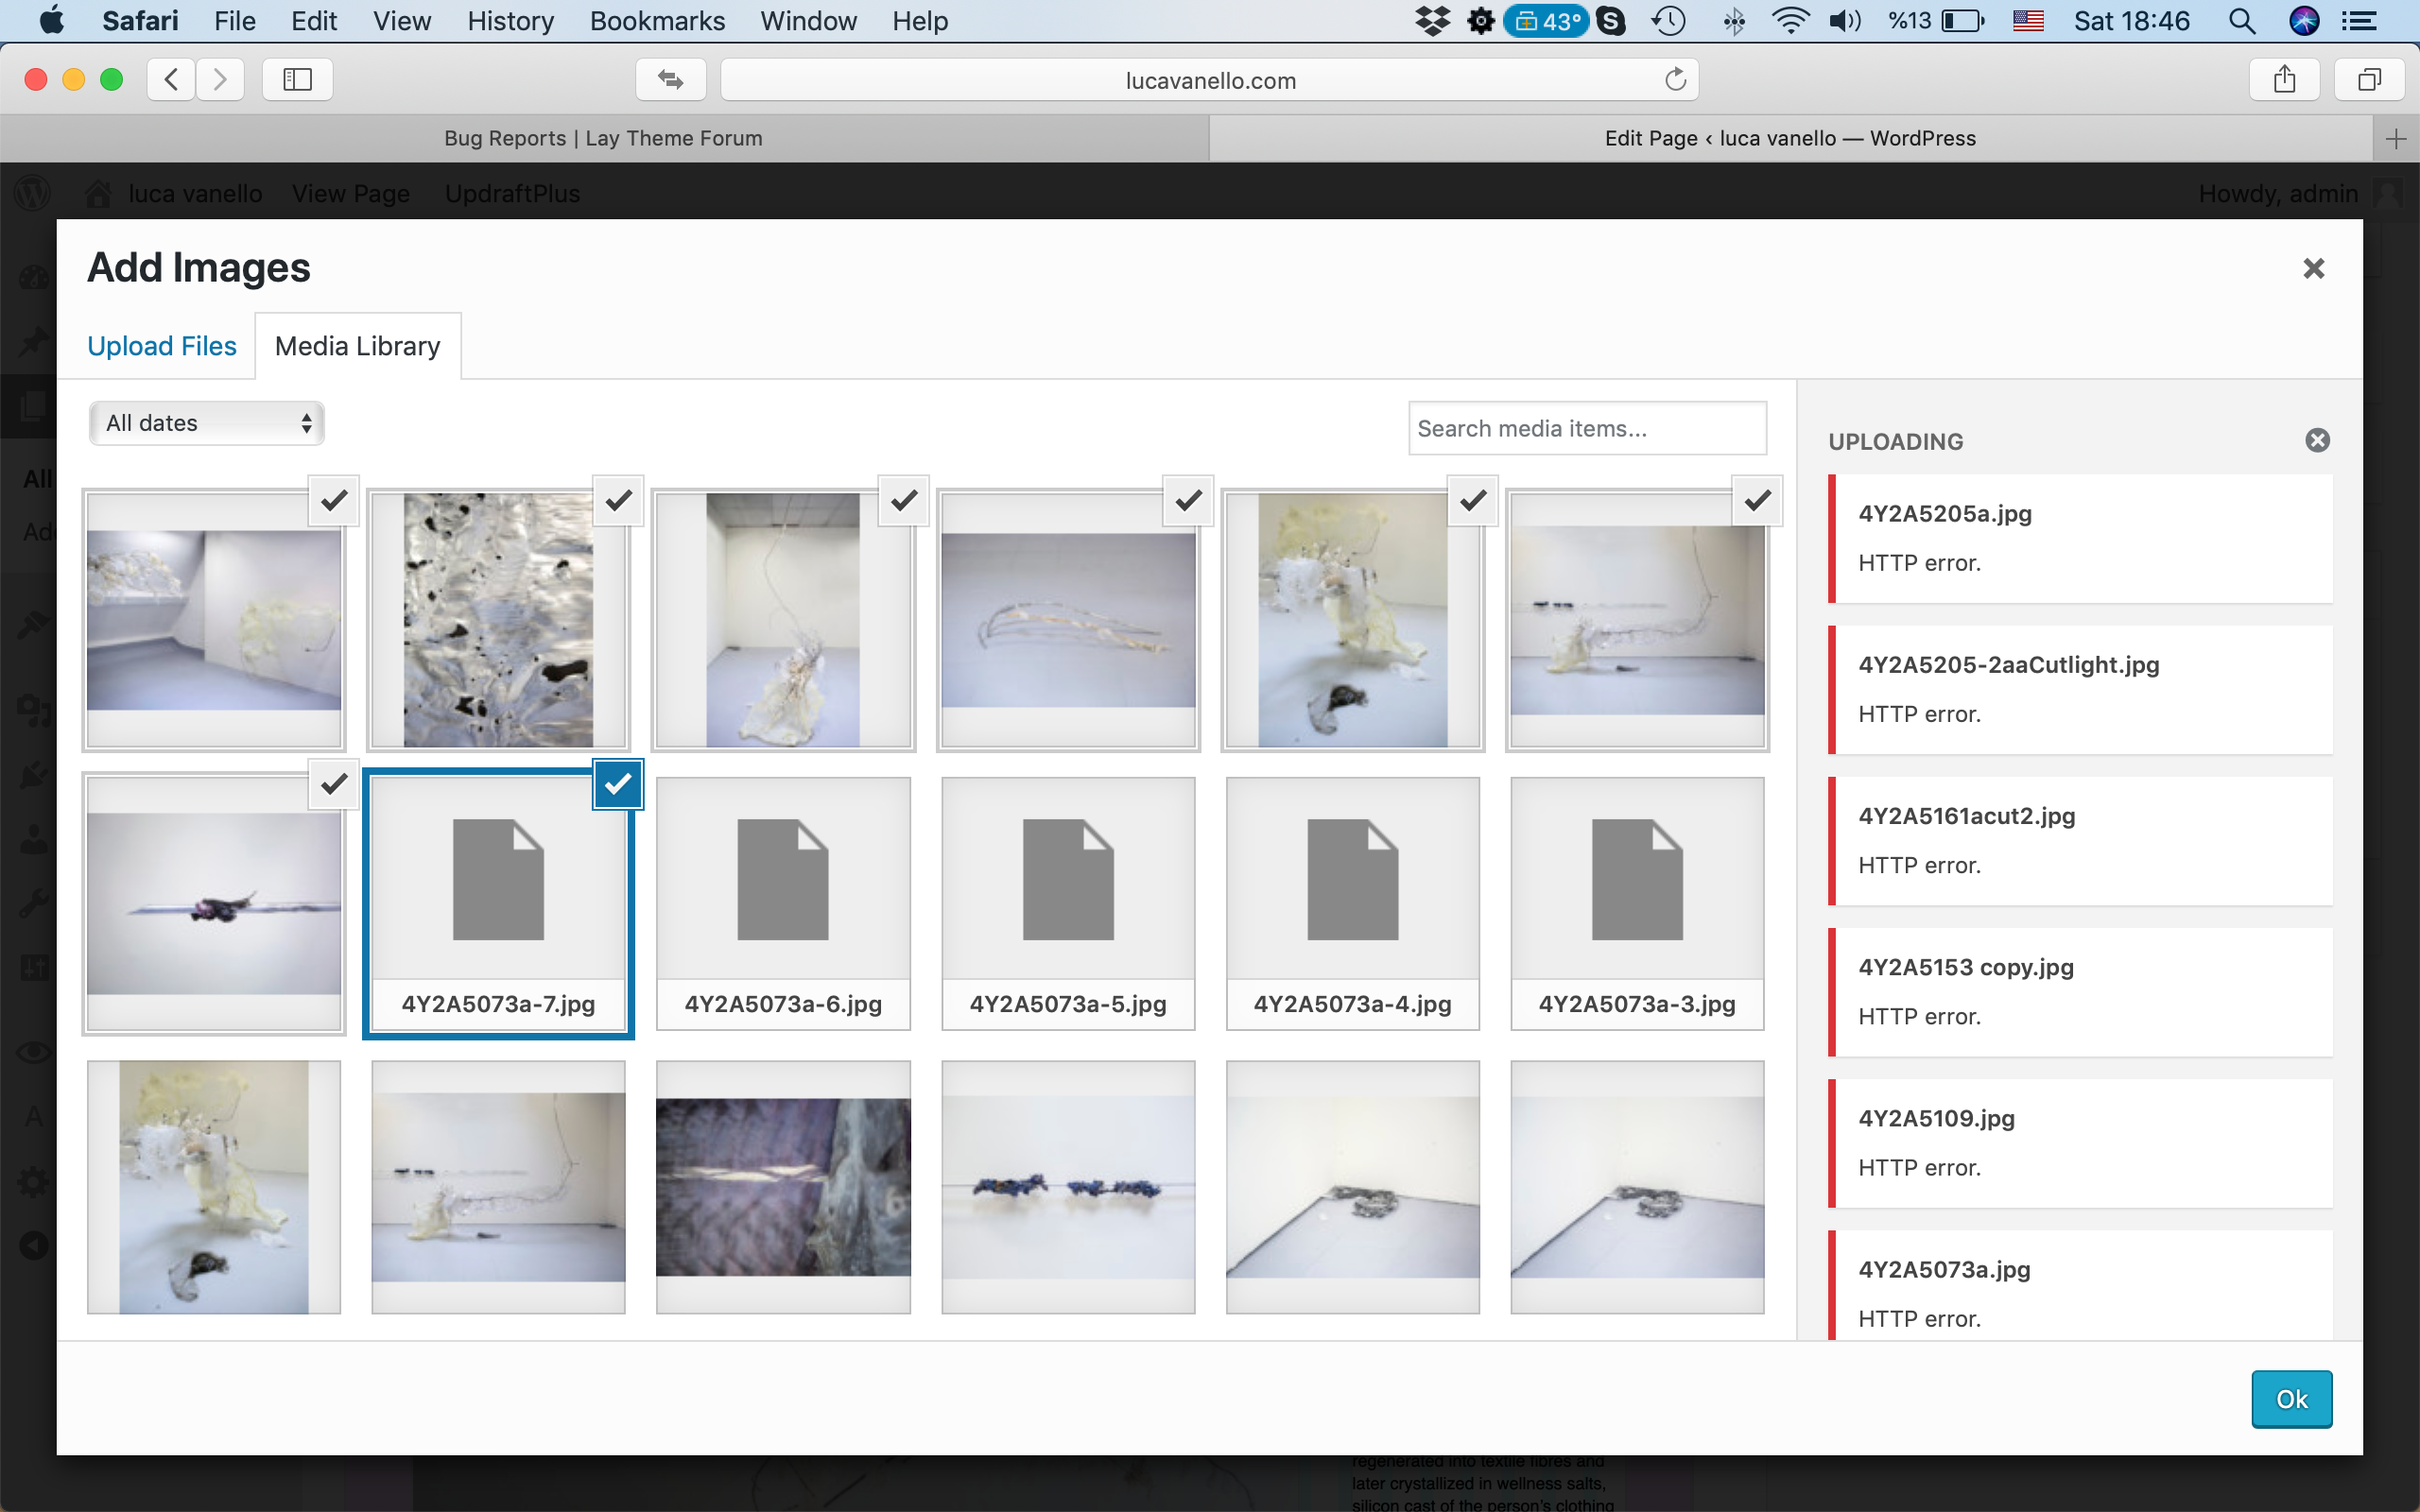The width and height of the screenshot is (2420, 1512).
Task: Open a new Safari tab with plus
Action: pos(2395,139)
